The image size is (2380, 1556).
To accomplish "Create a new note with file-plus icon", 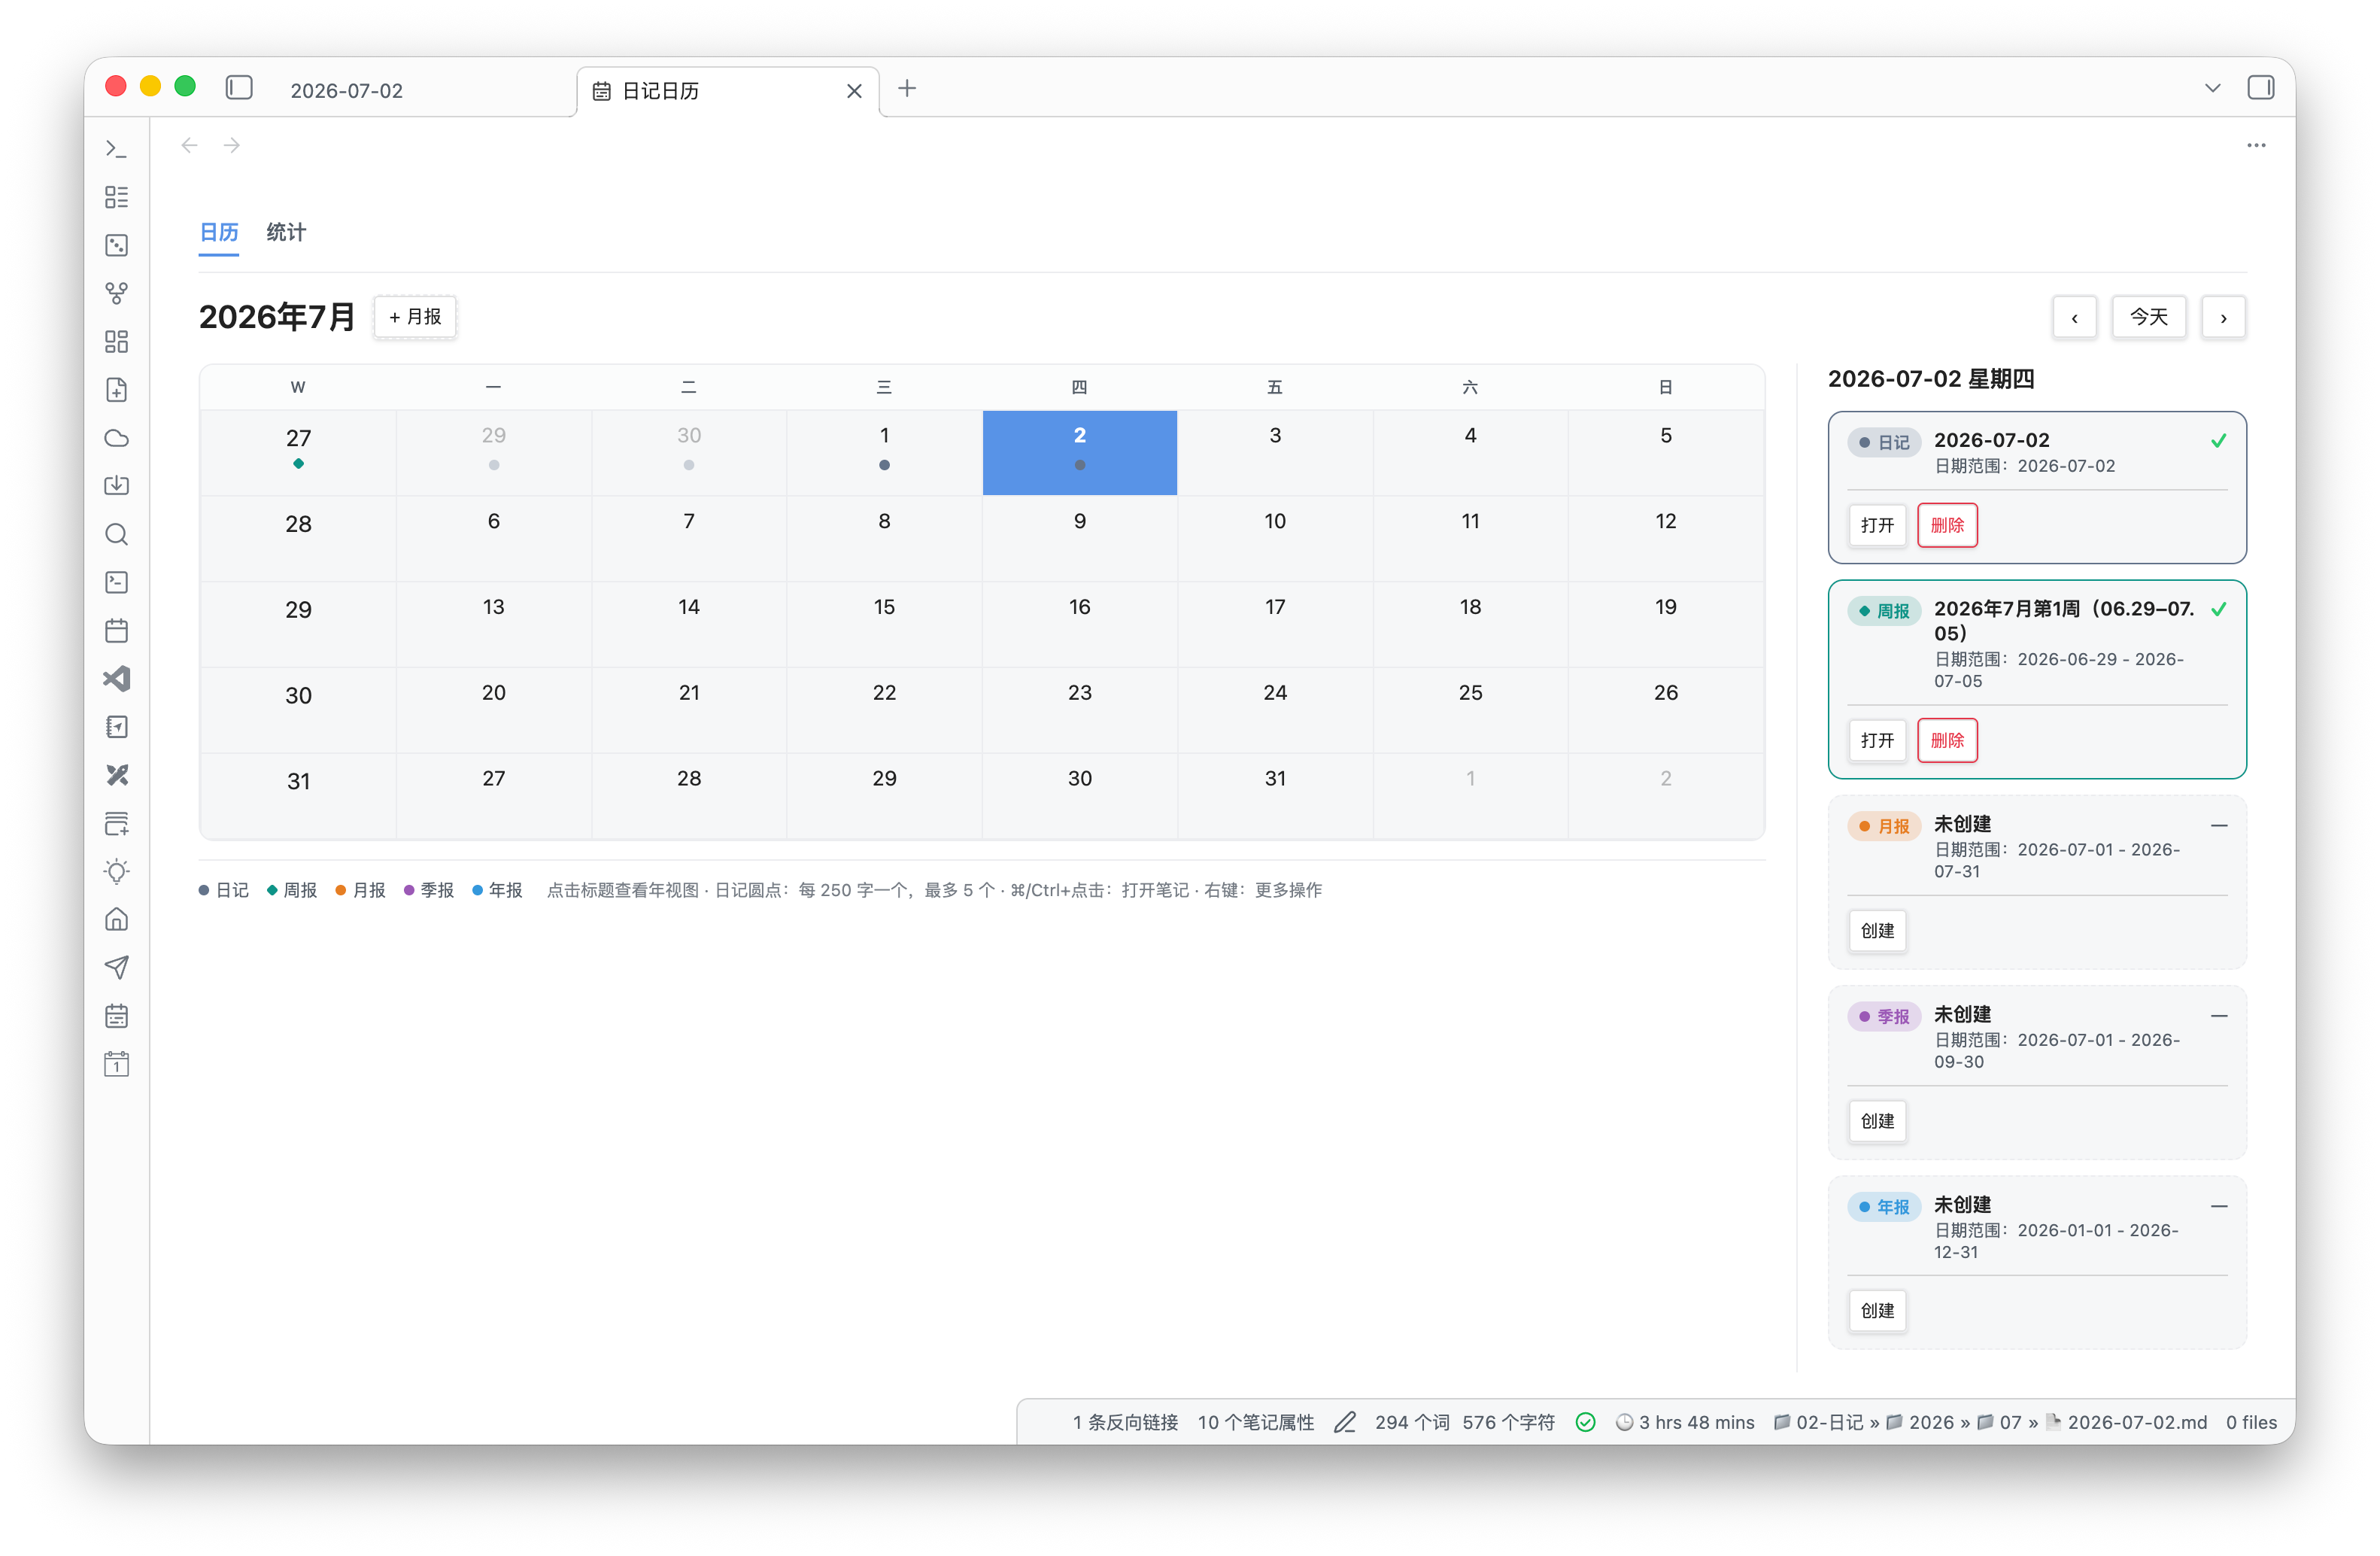I will tap(116, 390).
